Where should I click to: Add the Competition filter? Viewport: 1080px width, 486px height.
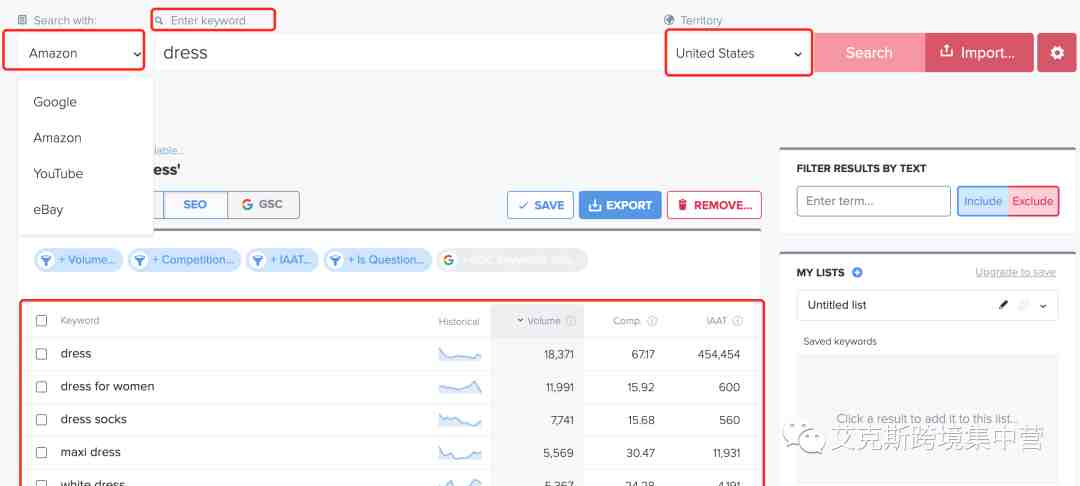184,260
